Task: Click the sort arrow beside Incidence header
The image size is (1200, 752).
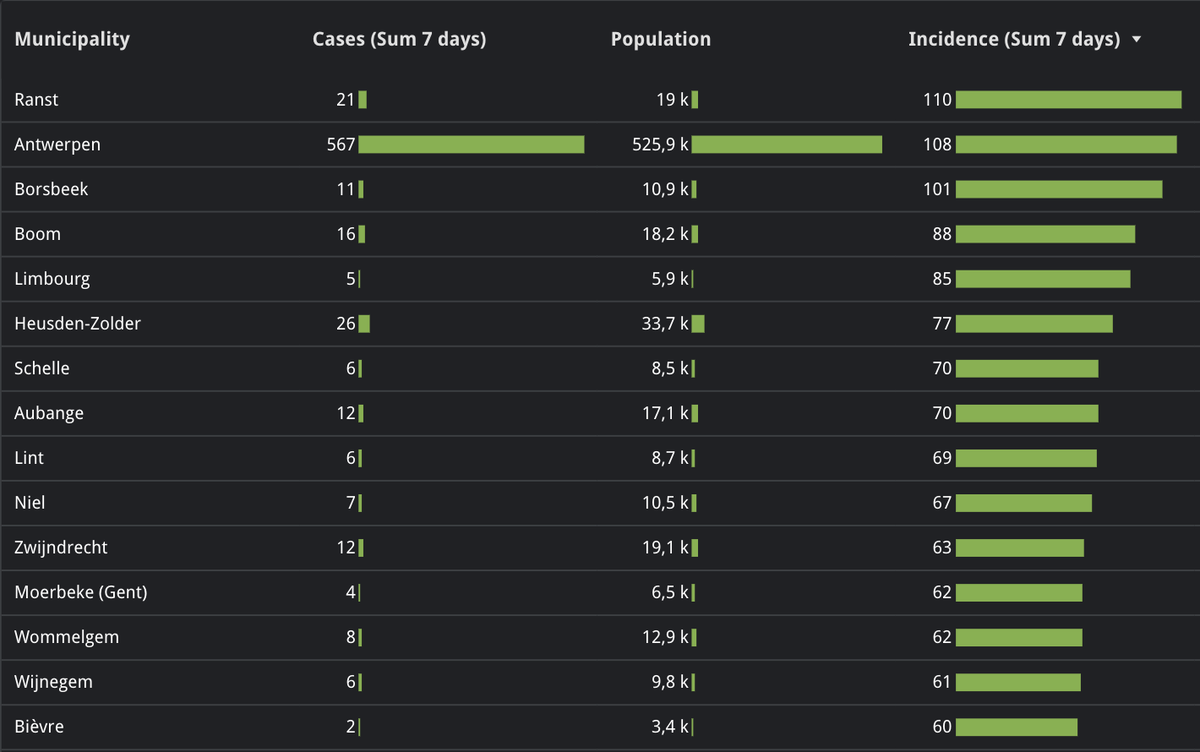Action: (x=1136, y=40)
